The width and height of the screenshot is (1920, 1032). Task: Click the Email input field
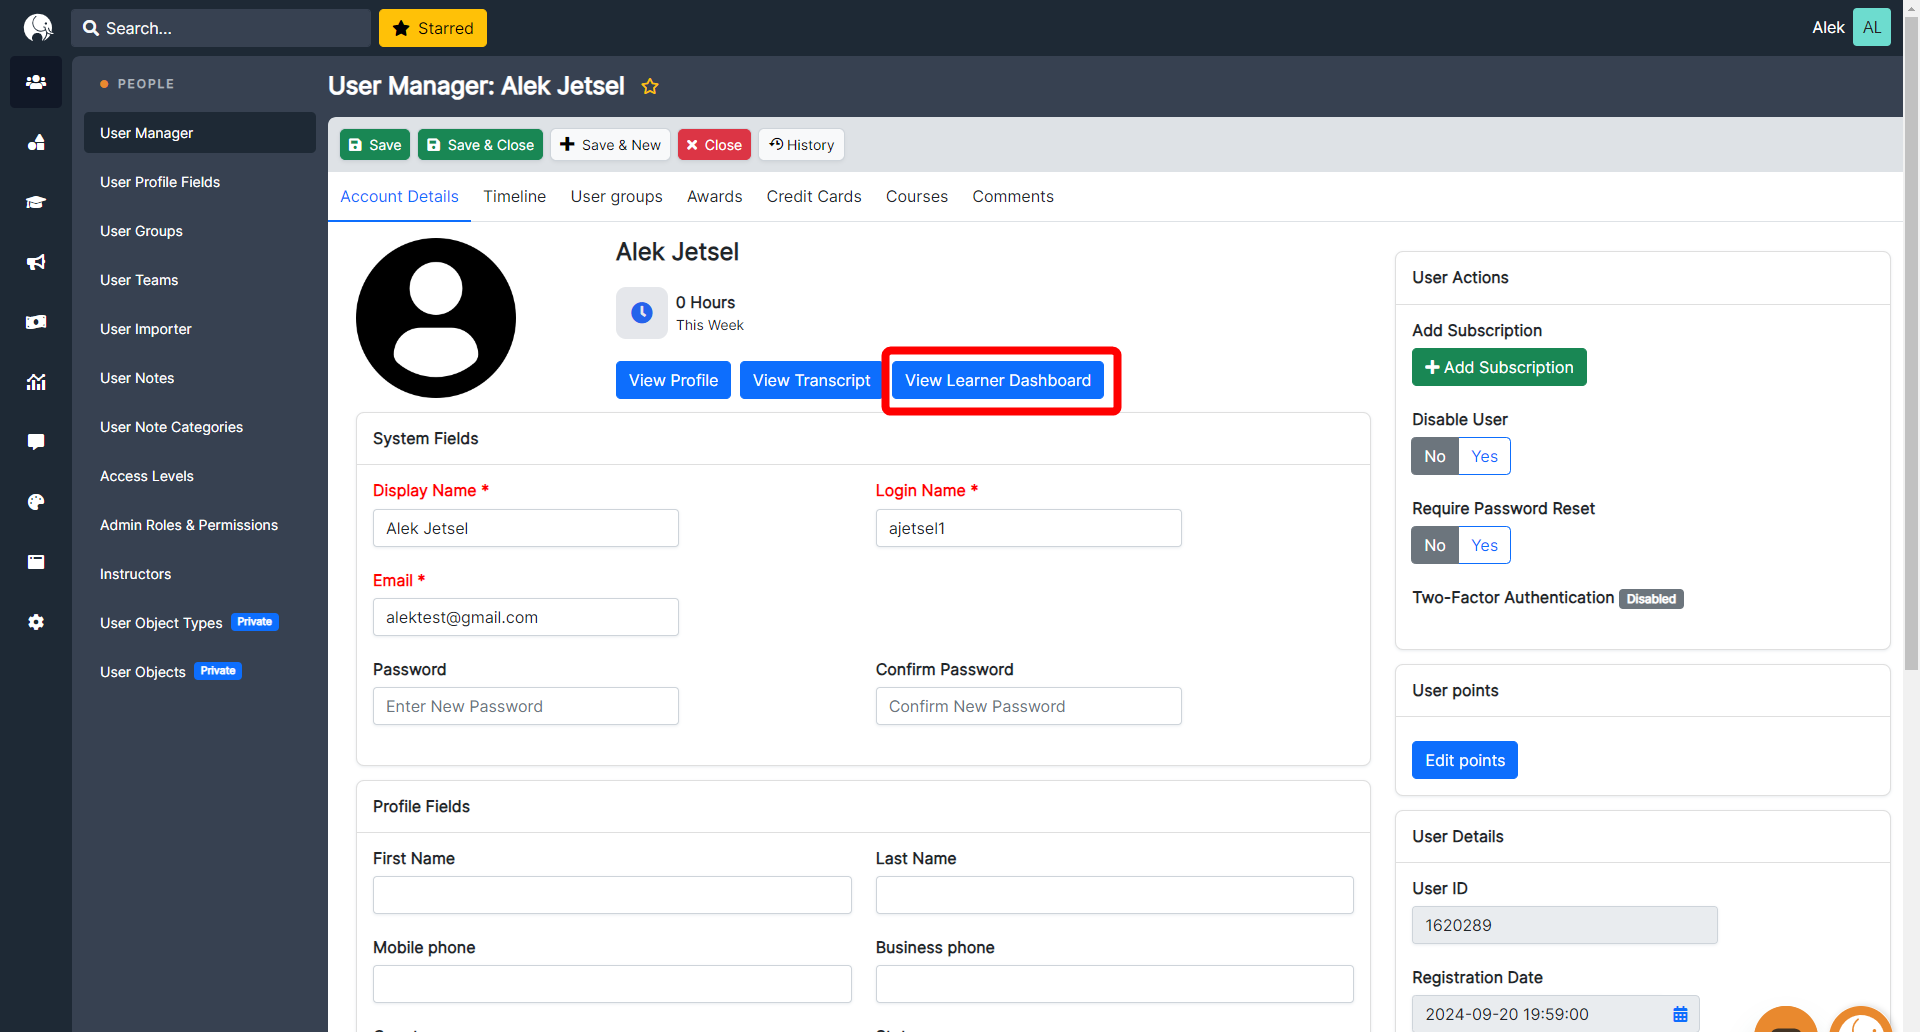coord(526,617)
